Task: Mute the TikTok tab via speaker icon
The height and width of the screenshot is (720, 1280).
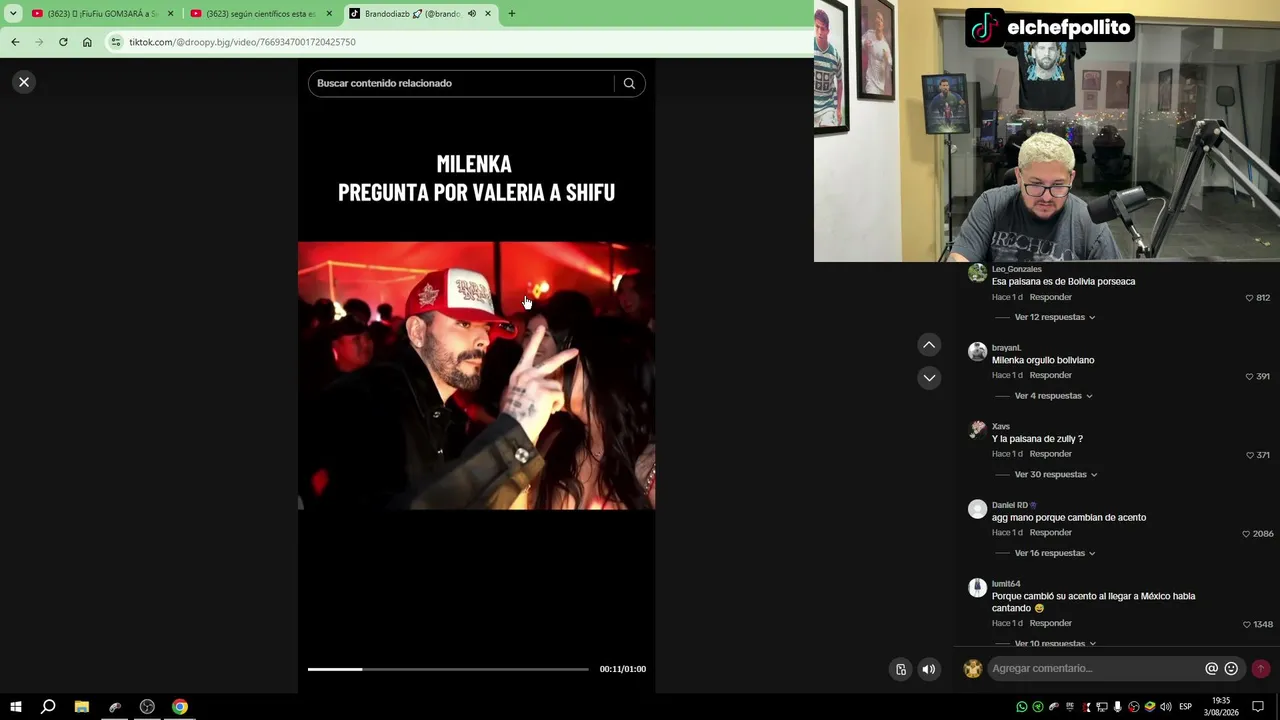Action: point(471,14)
